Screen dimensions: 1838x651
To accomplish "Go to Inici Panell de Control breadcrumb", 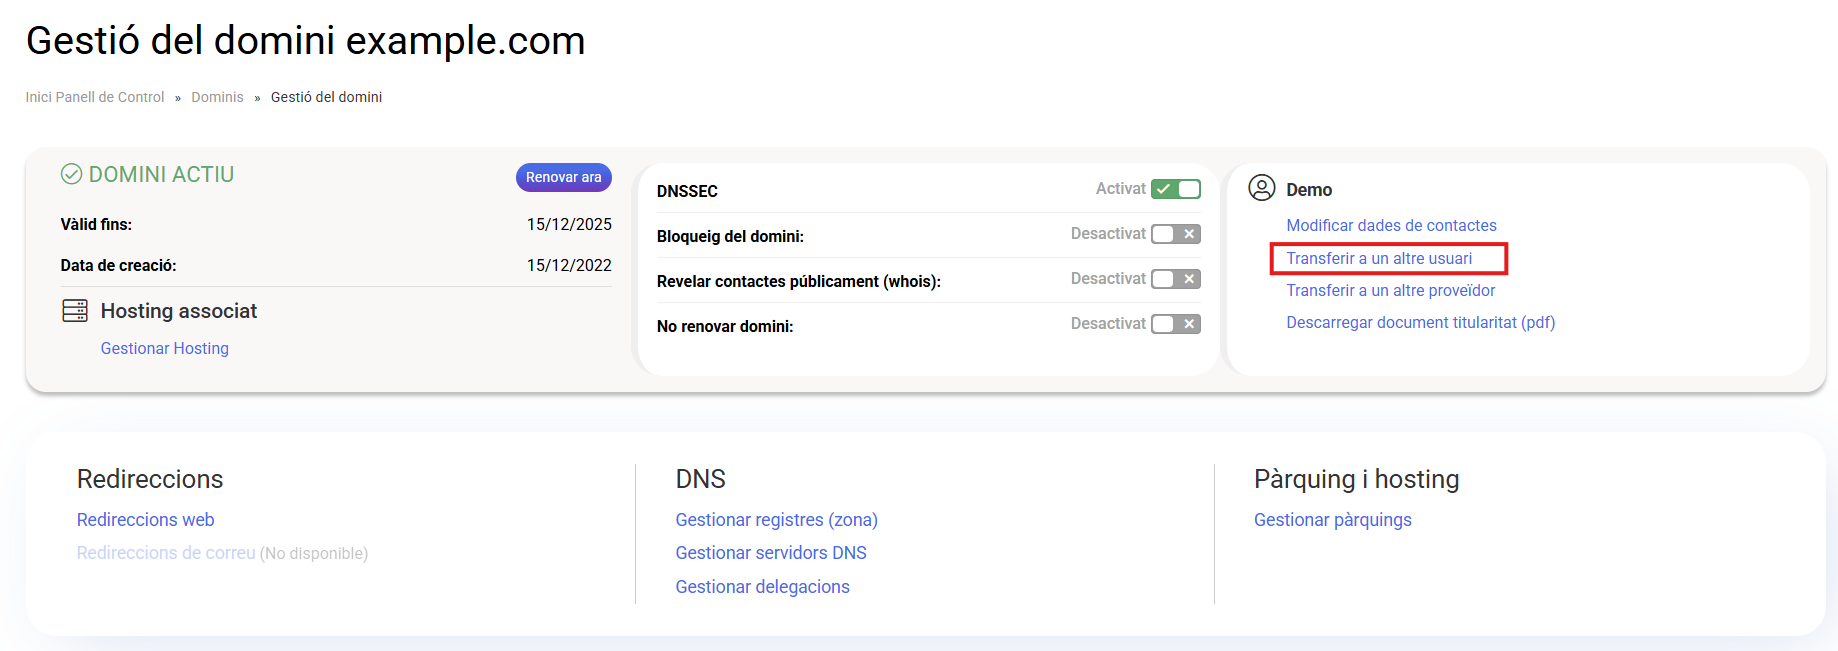I will pyautogui.click(x=95, y=97).
